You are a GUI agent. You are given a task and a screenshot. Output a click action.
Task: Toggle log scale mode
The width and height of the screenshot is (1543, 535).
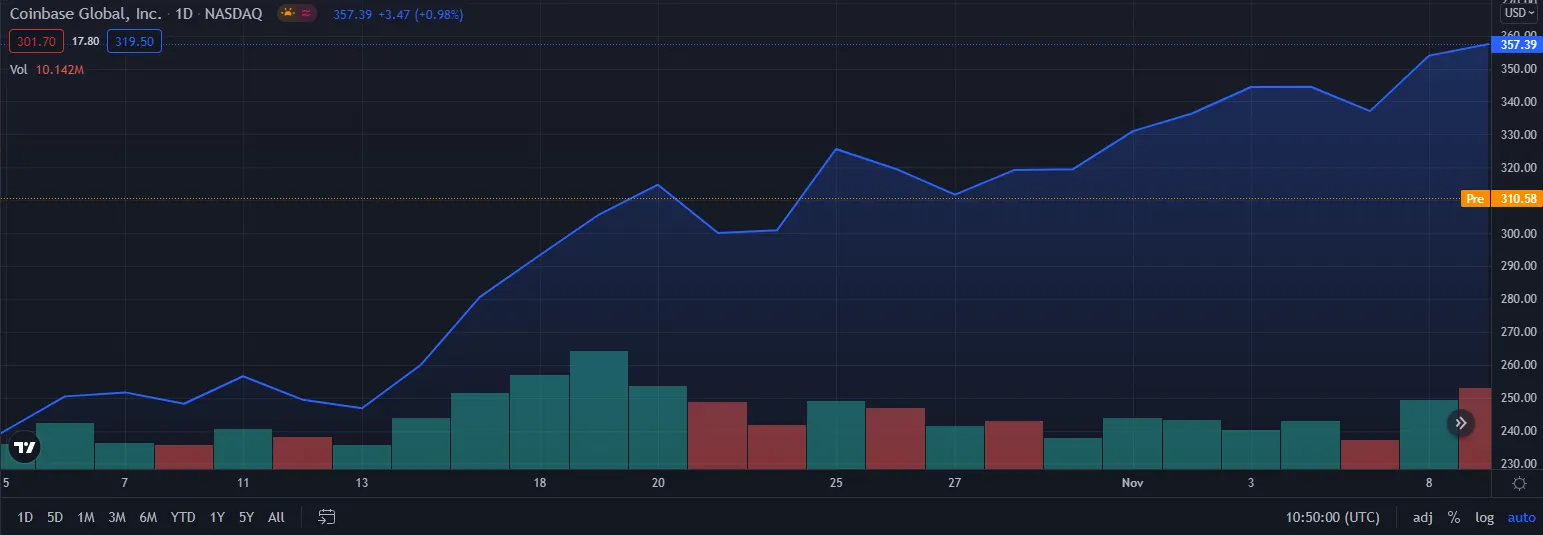click(x=1485, y=517)
